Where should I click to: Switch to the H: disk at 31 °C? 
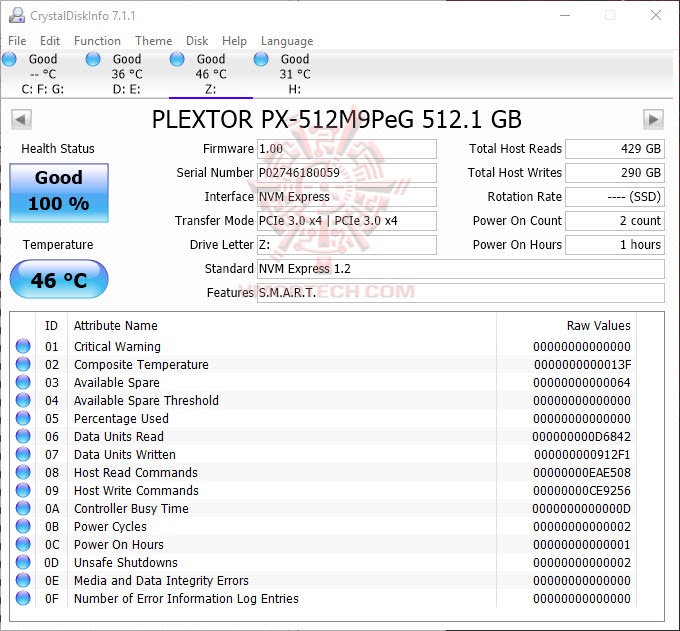[295, 74]
